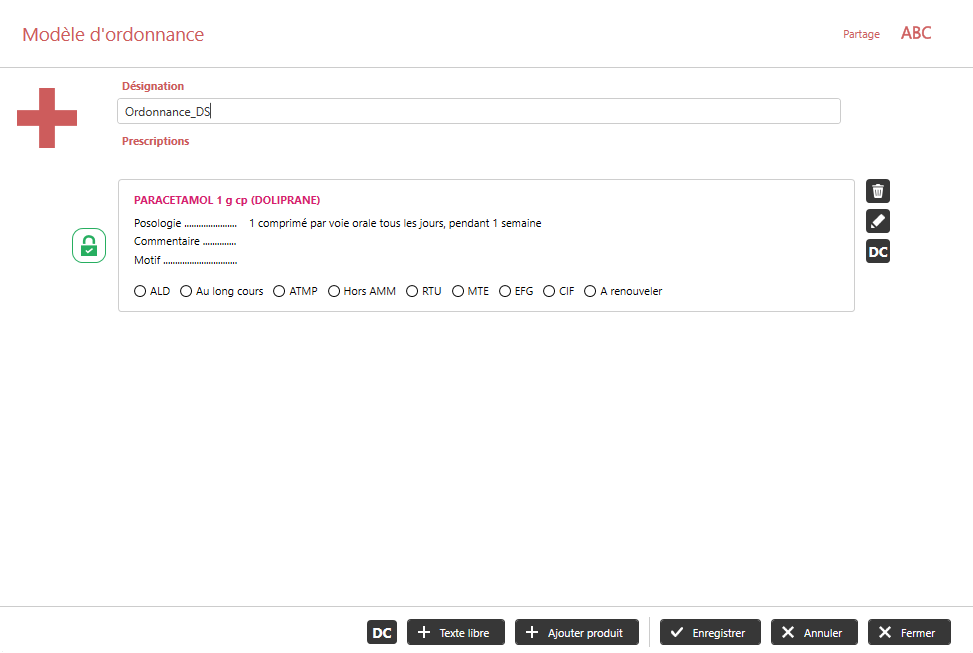Click the red cross medical icon
The width and height of the screenshot is (973, 653).
coord(47,118)
